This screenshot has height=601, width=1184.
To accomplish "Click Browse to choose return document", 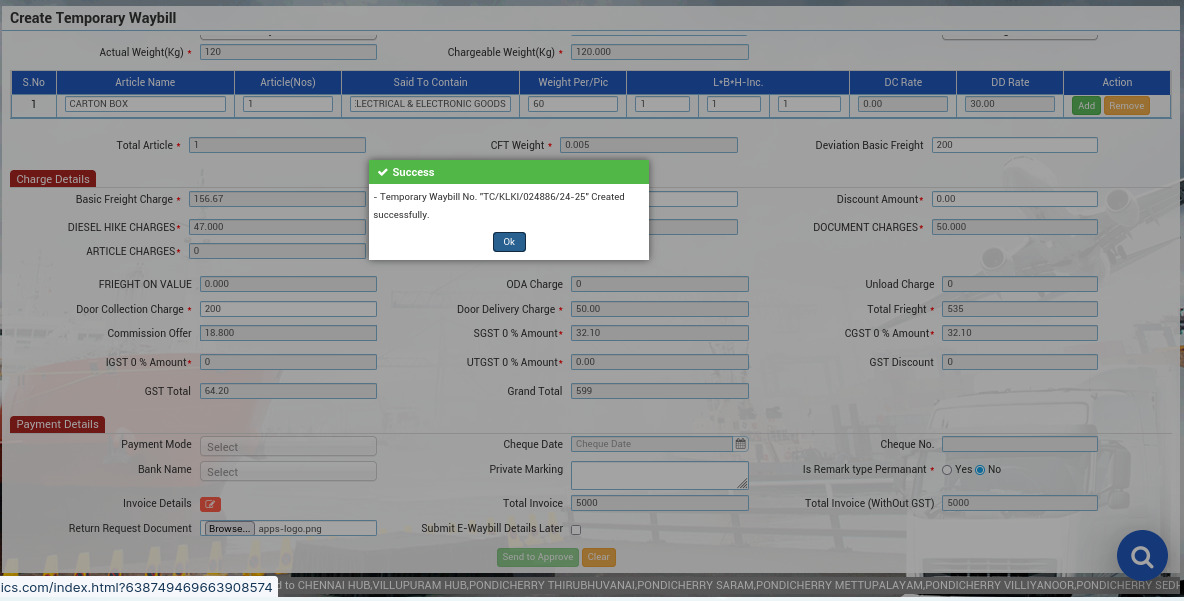I will (x=230, y=529).
